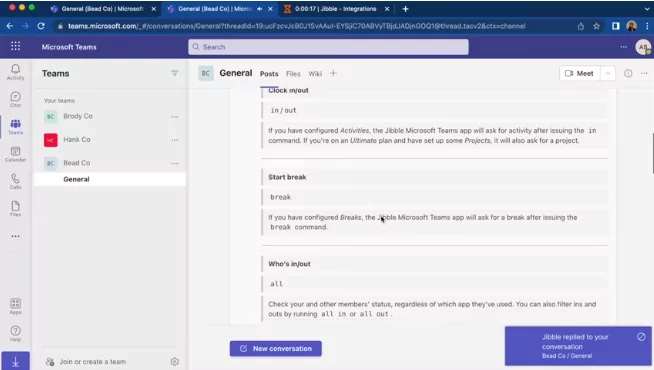The width and height of the screenshot is (654, 370).
Task: Open the app launcher grid icon
Action: (x=15, y=46)
